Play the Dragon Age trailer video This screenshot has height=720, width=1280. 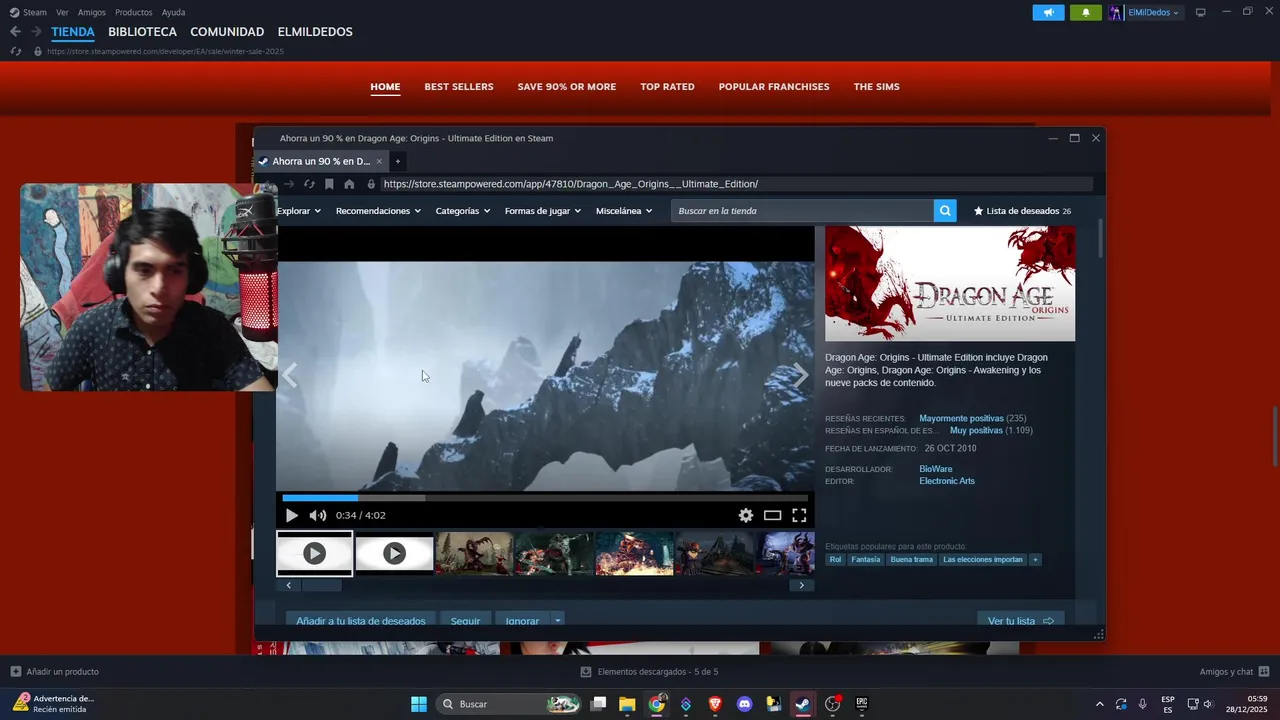[292, 515]
